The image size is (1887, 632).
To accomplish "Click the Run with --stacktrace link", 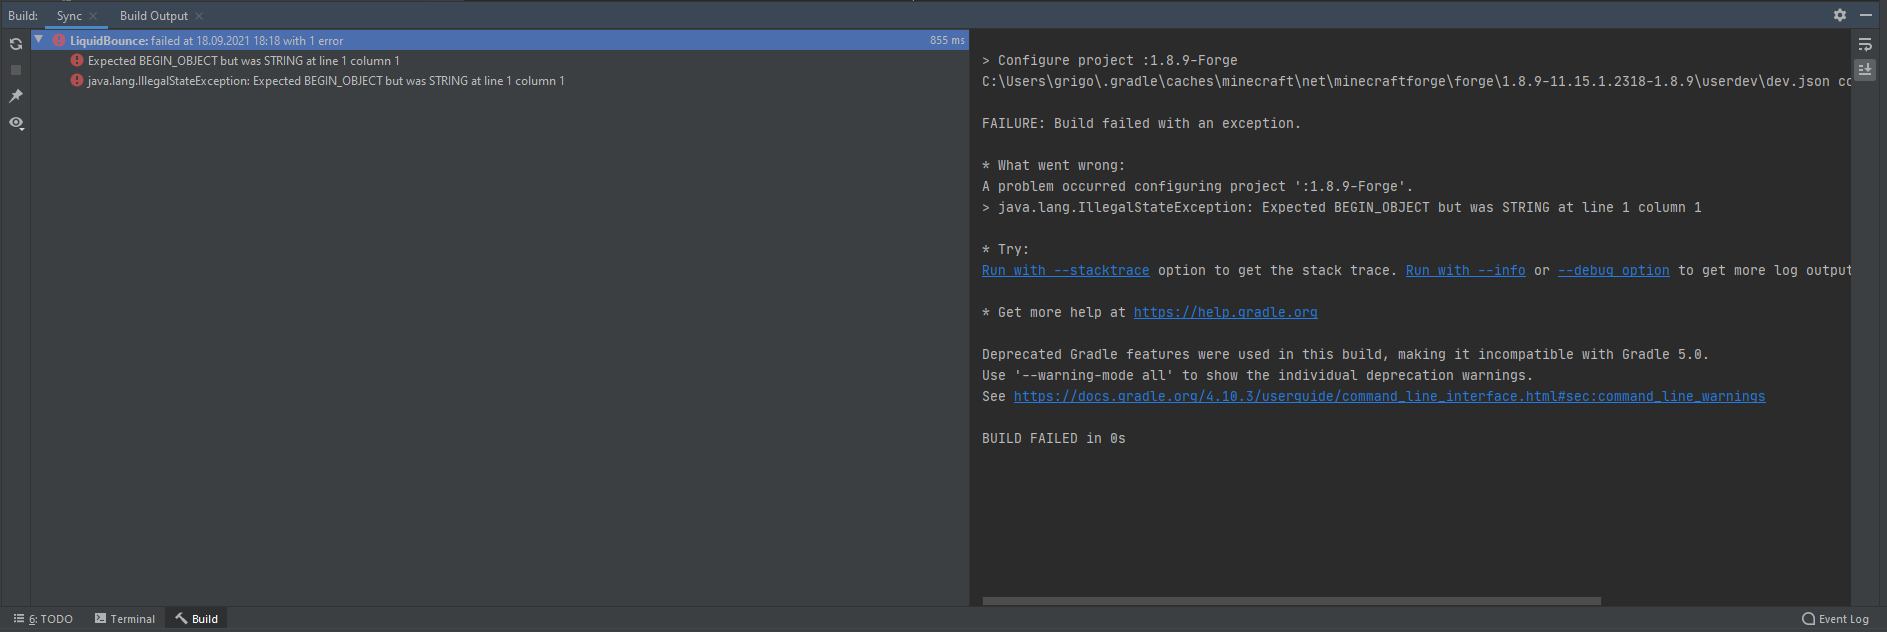I will [1065, 271].
